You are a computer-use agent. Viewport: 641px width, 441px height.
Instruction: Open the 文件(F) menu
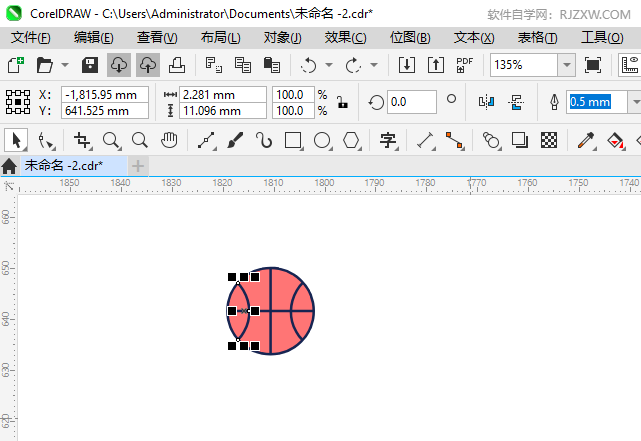(x=31, y=38)
